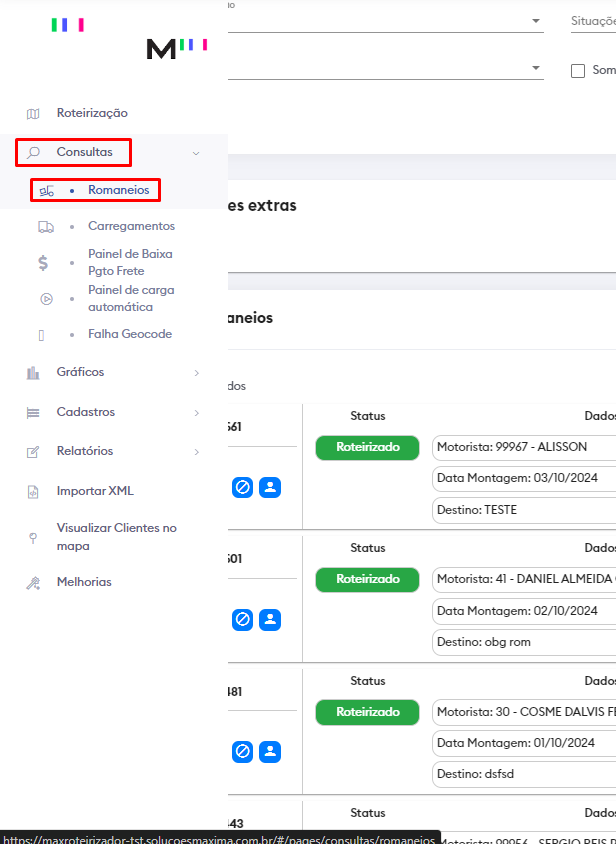Click the Relatórios edit icon

click(x=33, y=452)
